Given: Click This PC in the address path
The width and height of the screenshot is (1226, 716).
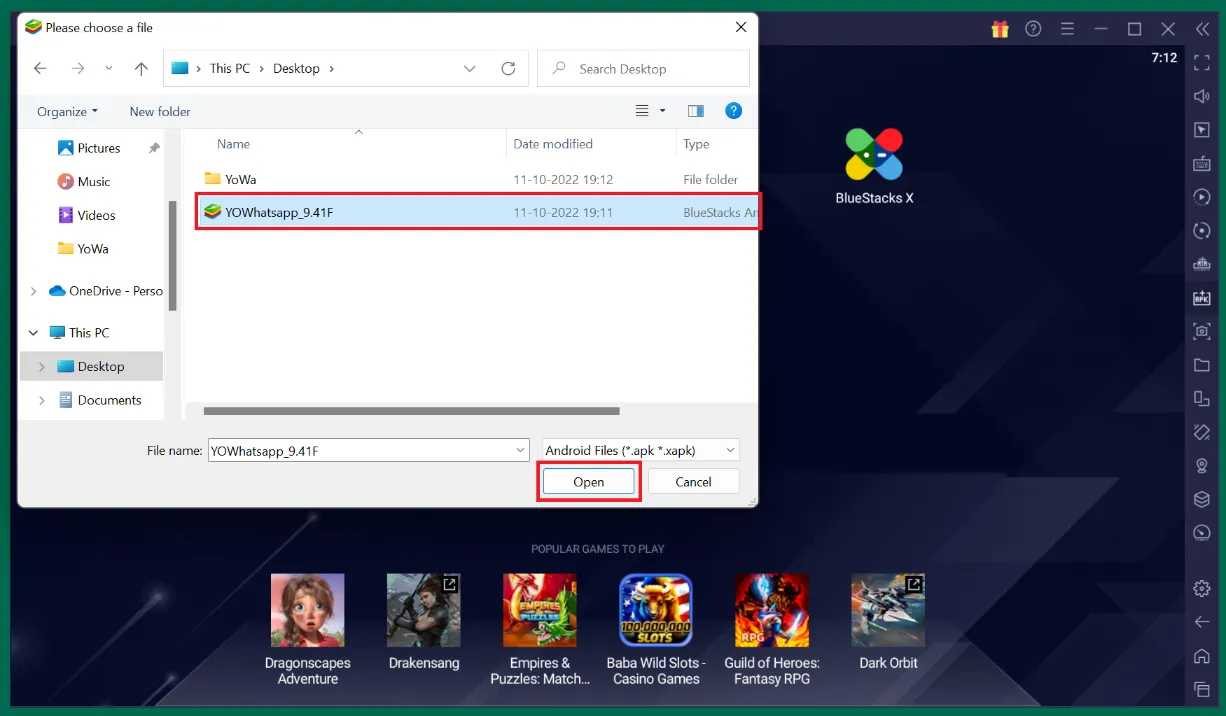Looking at the screenshot, I should (230, 68).
